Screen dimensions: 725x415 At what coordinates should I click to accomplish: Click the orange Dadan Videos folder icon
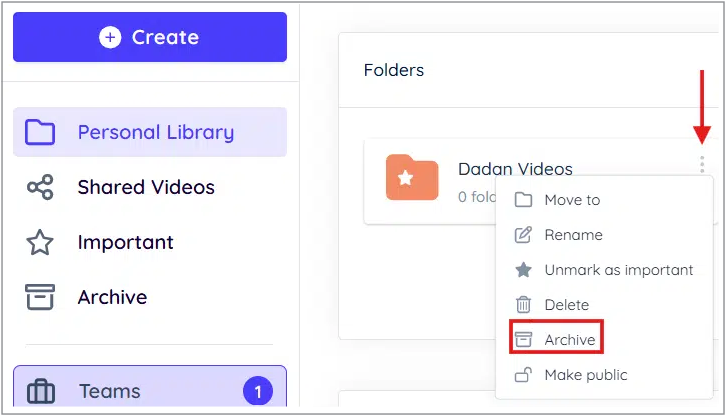(x=412, y=179)
